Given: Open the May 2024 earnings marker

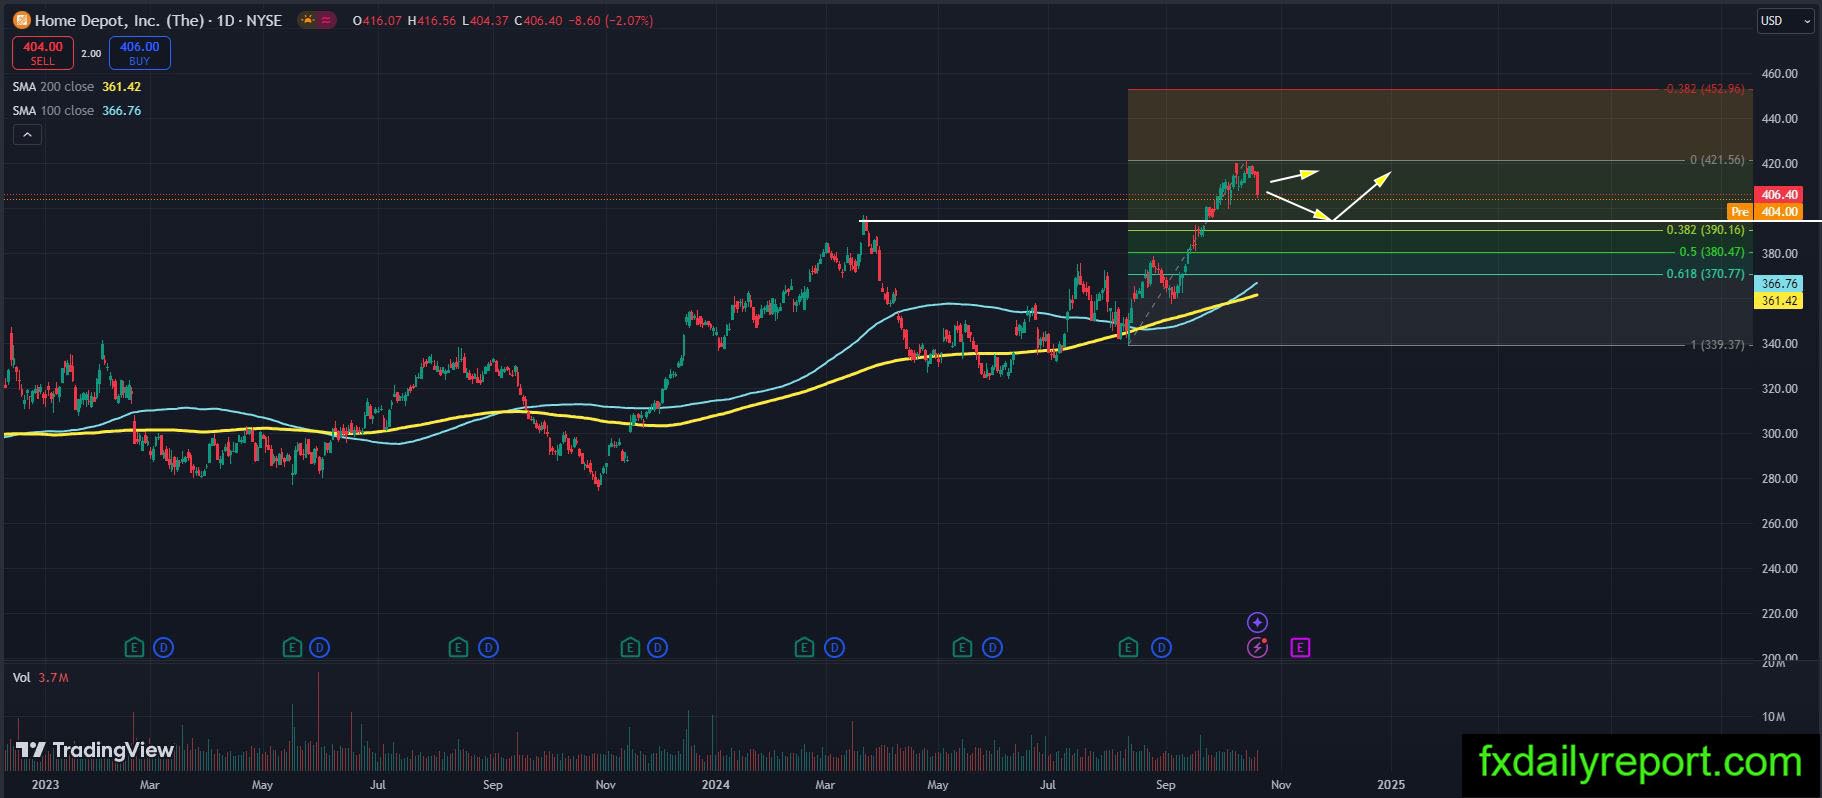Looking at the screenshot, I should 962,648.
